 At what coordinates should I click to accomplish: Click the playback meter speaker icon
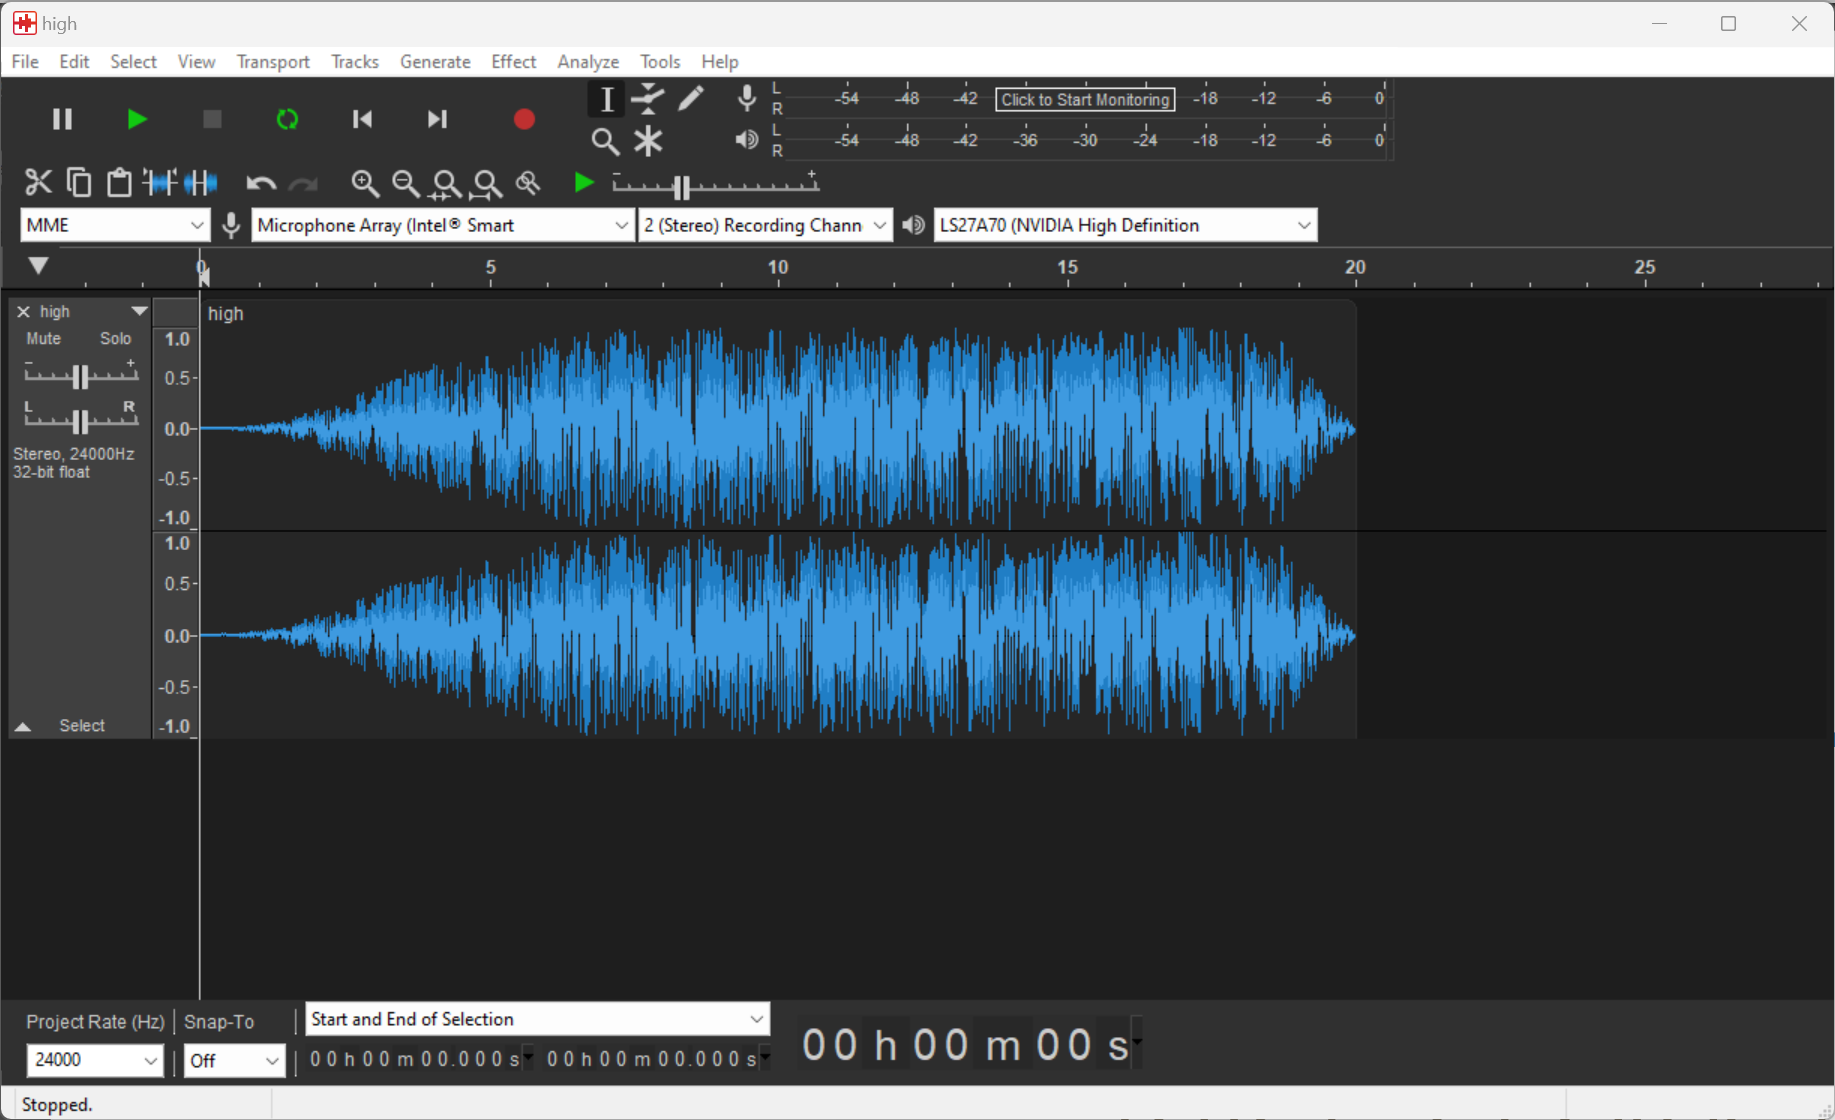click(x=746, y=140)
